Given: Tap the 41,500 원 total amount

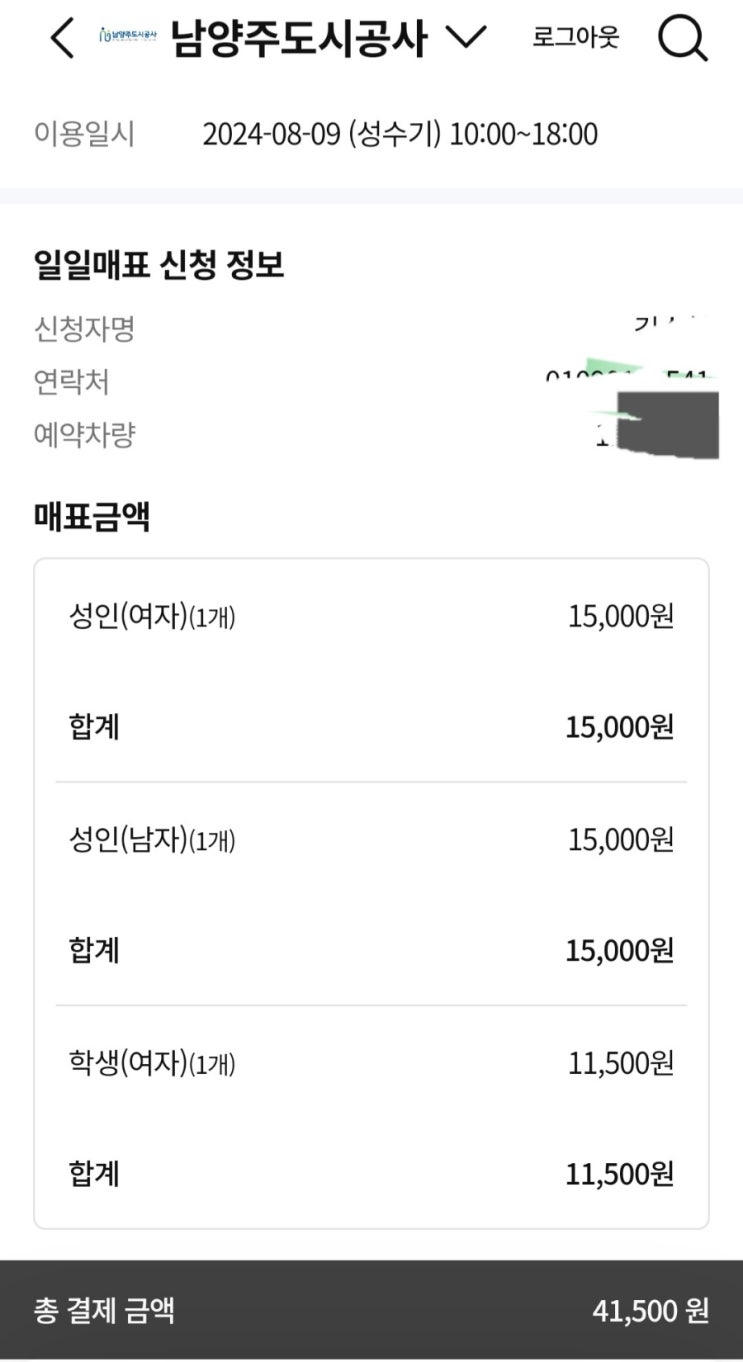Looking at the screenshot, I should [650, 1311].
